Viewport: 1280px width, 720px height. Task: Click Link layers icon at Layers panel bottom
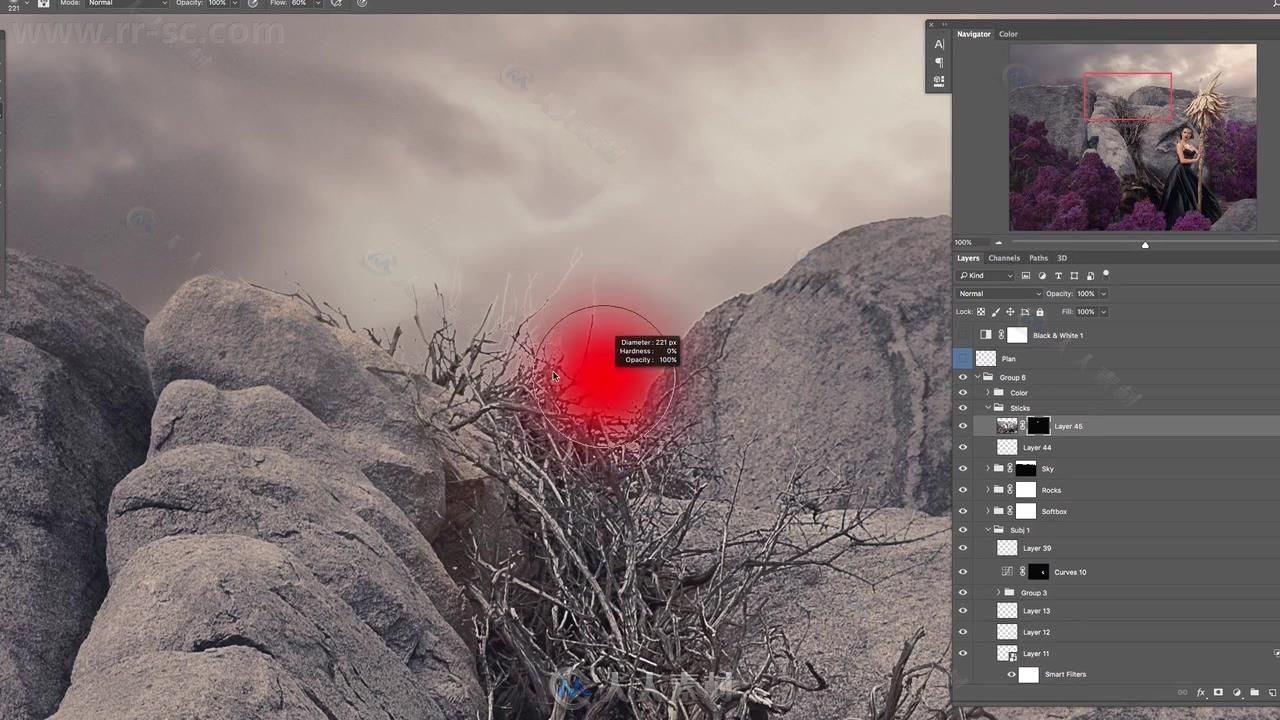click(1182, 692)
